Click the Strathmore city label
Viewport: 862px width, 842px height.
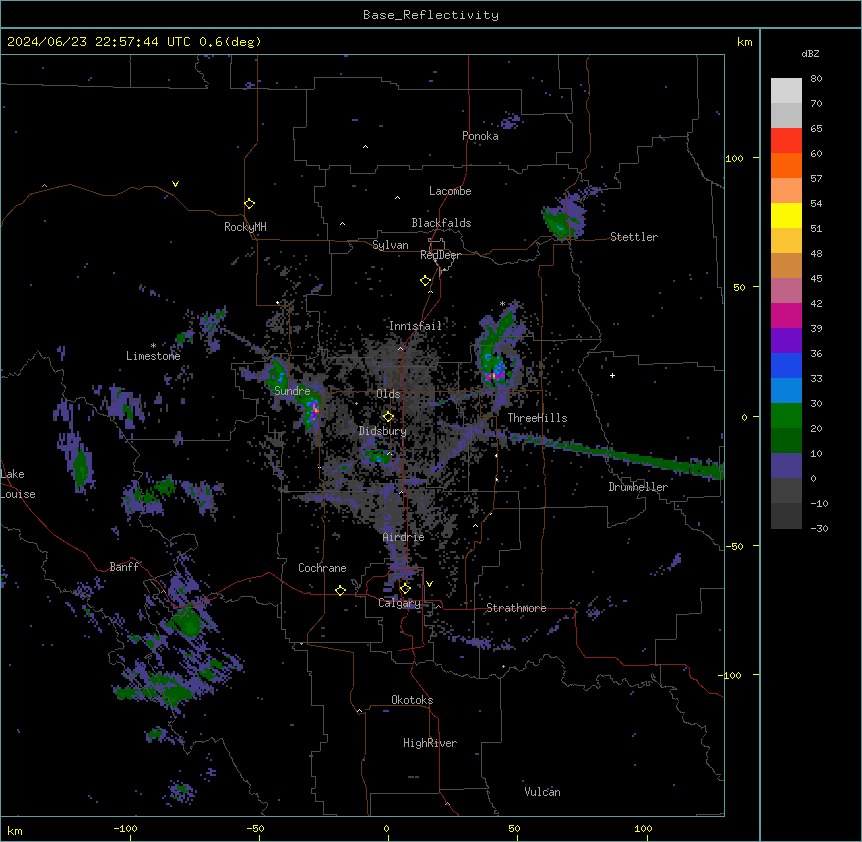pos(516,608)
